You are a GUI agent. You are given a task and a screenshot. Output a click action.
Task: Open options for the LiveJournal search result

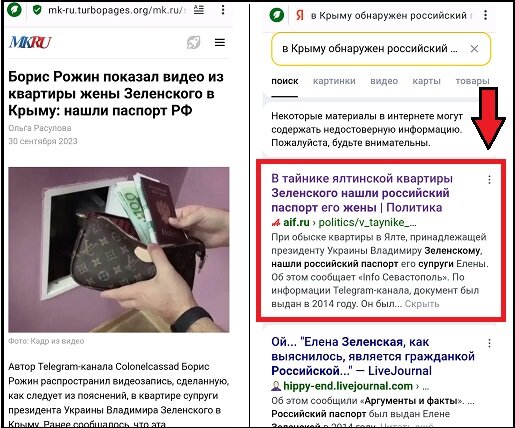pos(489,343)
